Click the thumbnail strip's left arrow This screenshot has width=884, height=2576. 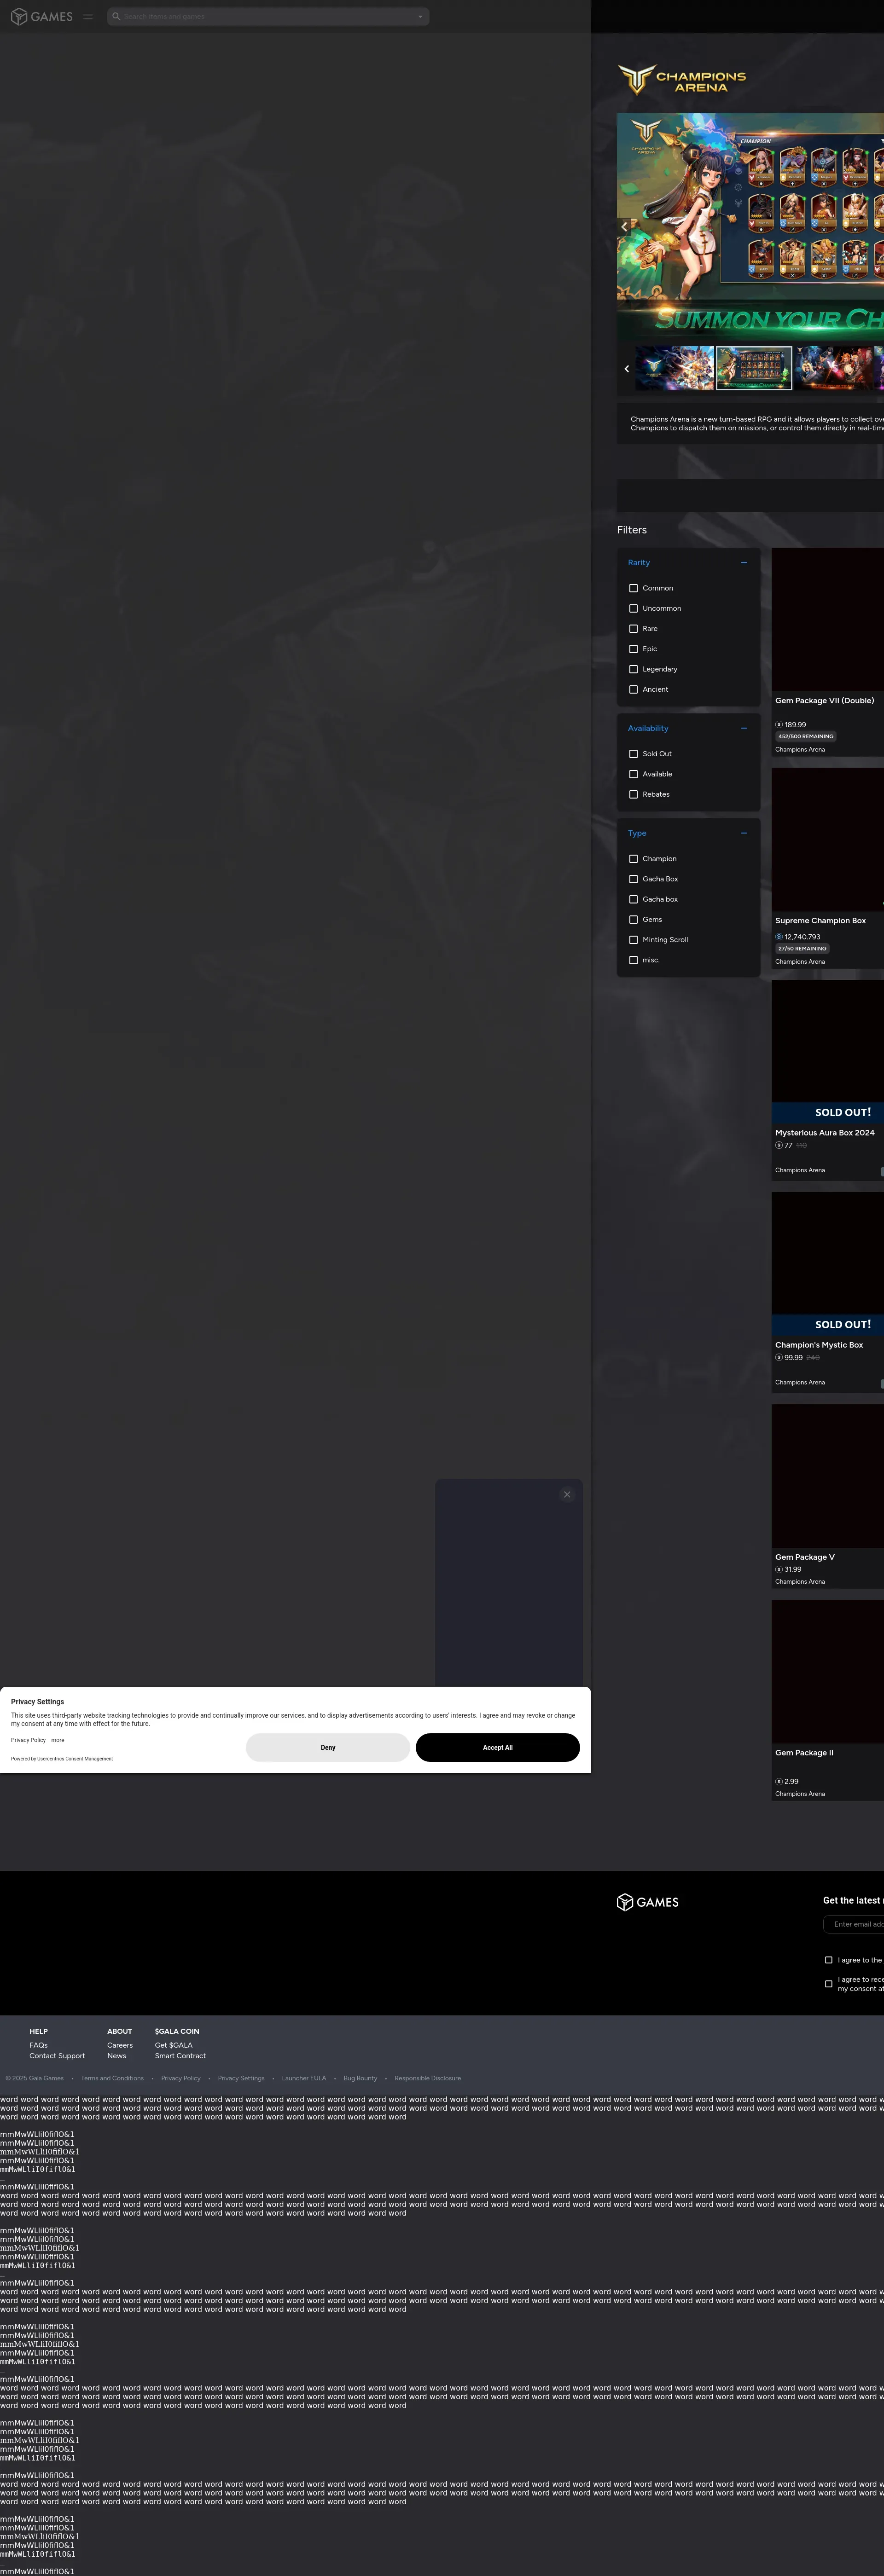[627, 369]
